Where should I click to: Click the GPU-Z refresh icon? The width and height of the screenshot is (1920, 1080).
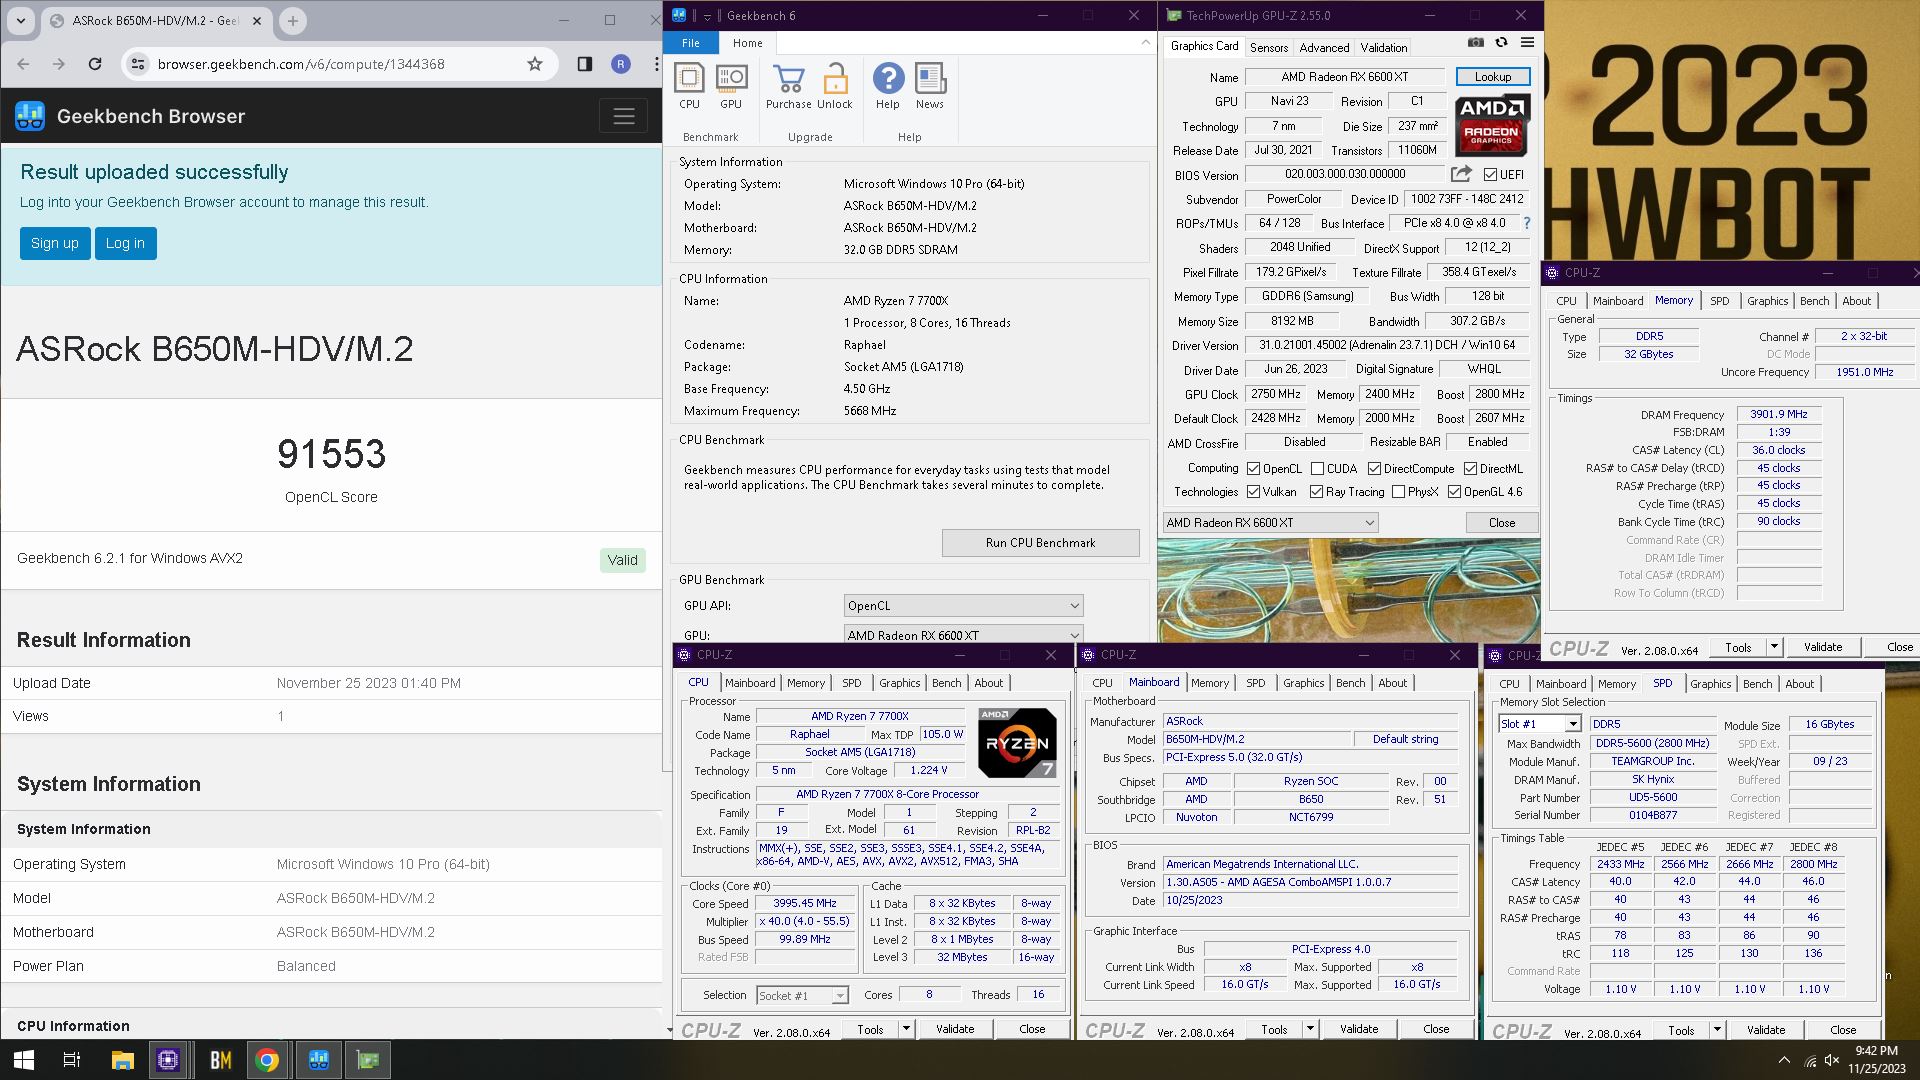click(x=1501, y=42)
